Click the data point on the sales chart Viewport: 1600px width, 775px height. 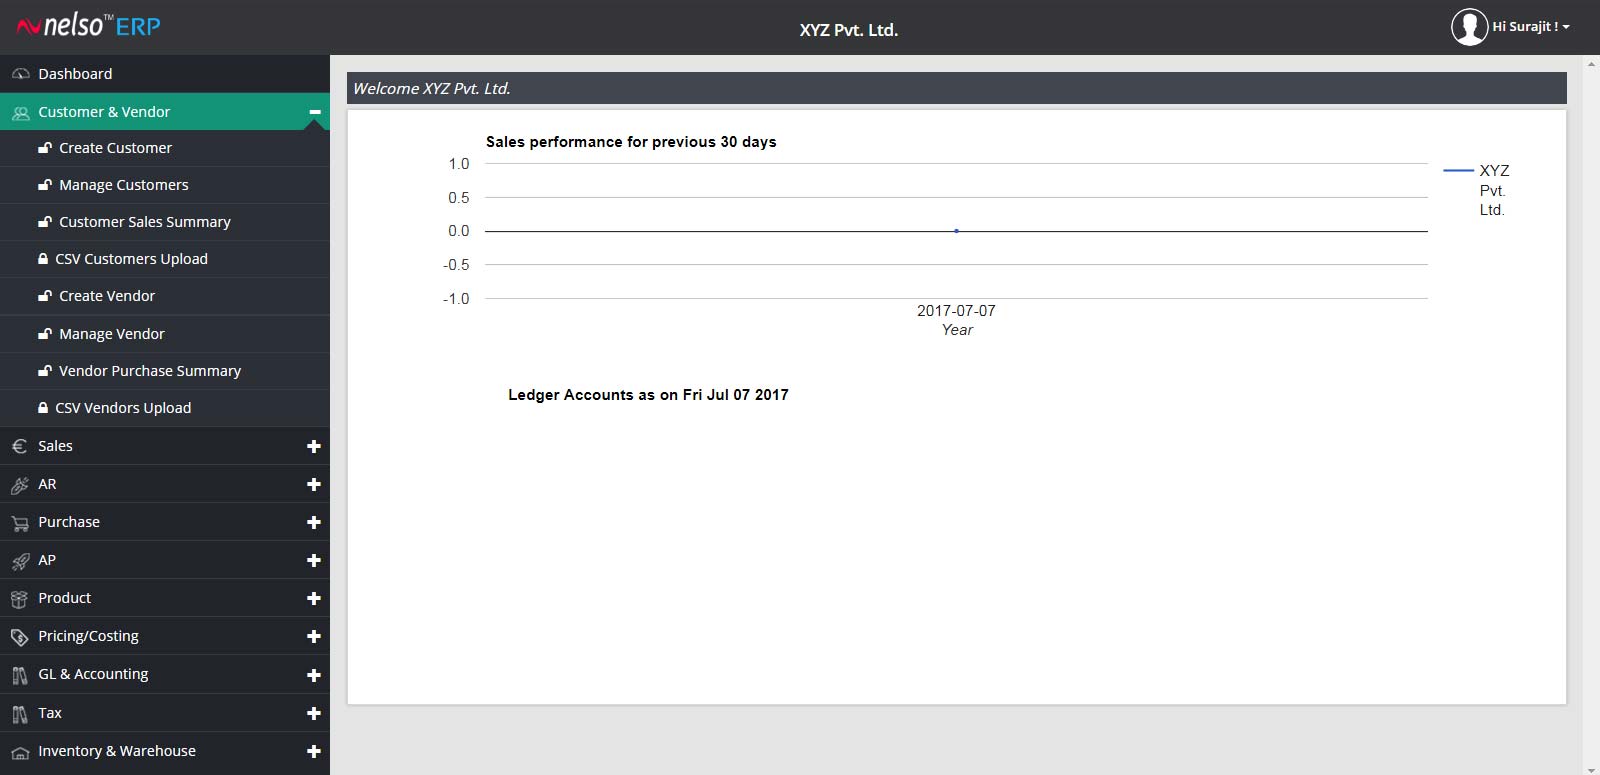click(x=956, y=231)
